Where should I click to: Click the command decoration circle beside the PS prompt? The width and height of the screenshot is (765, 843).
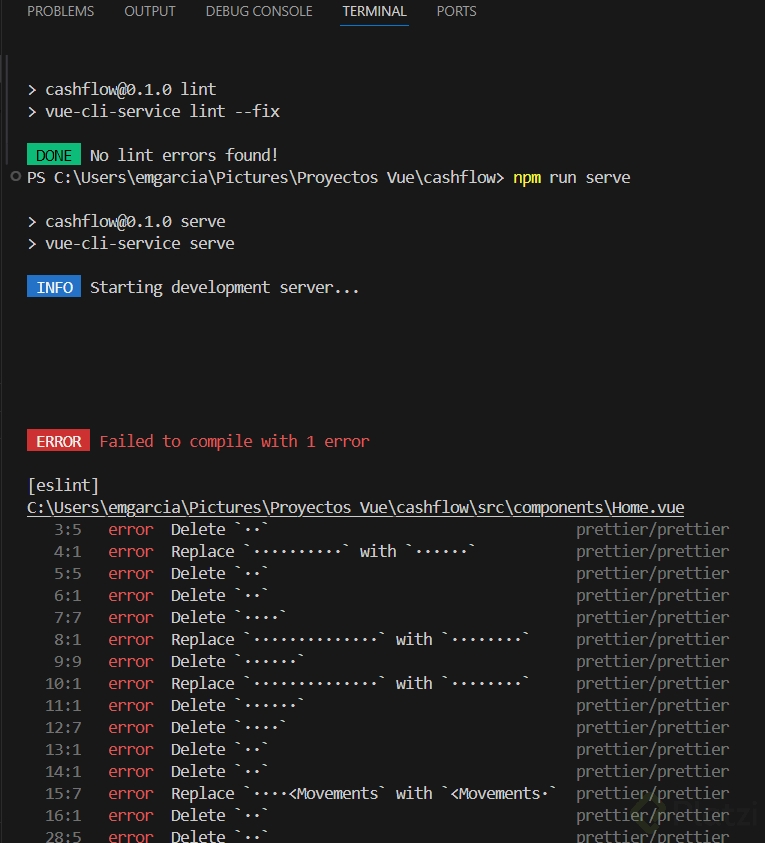[x=15, y=177]
